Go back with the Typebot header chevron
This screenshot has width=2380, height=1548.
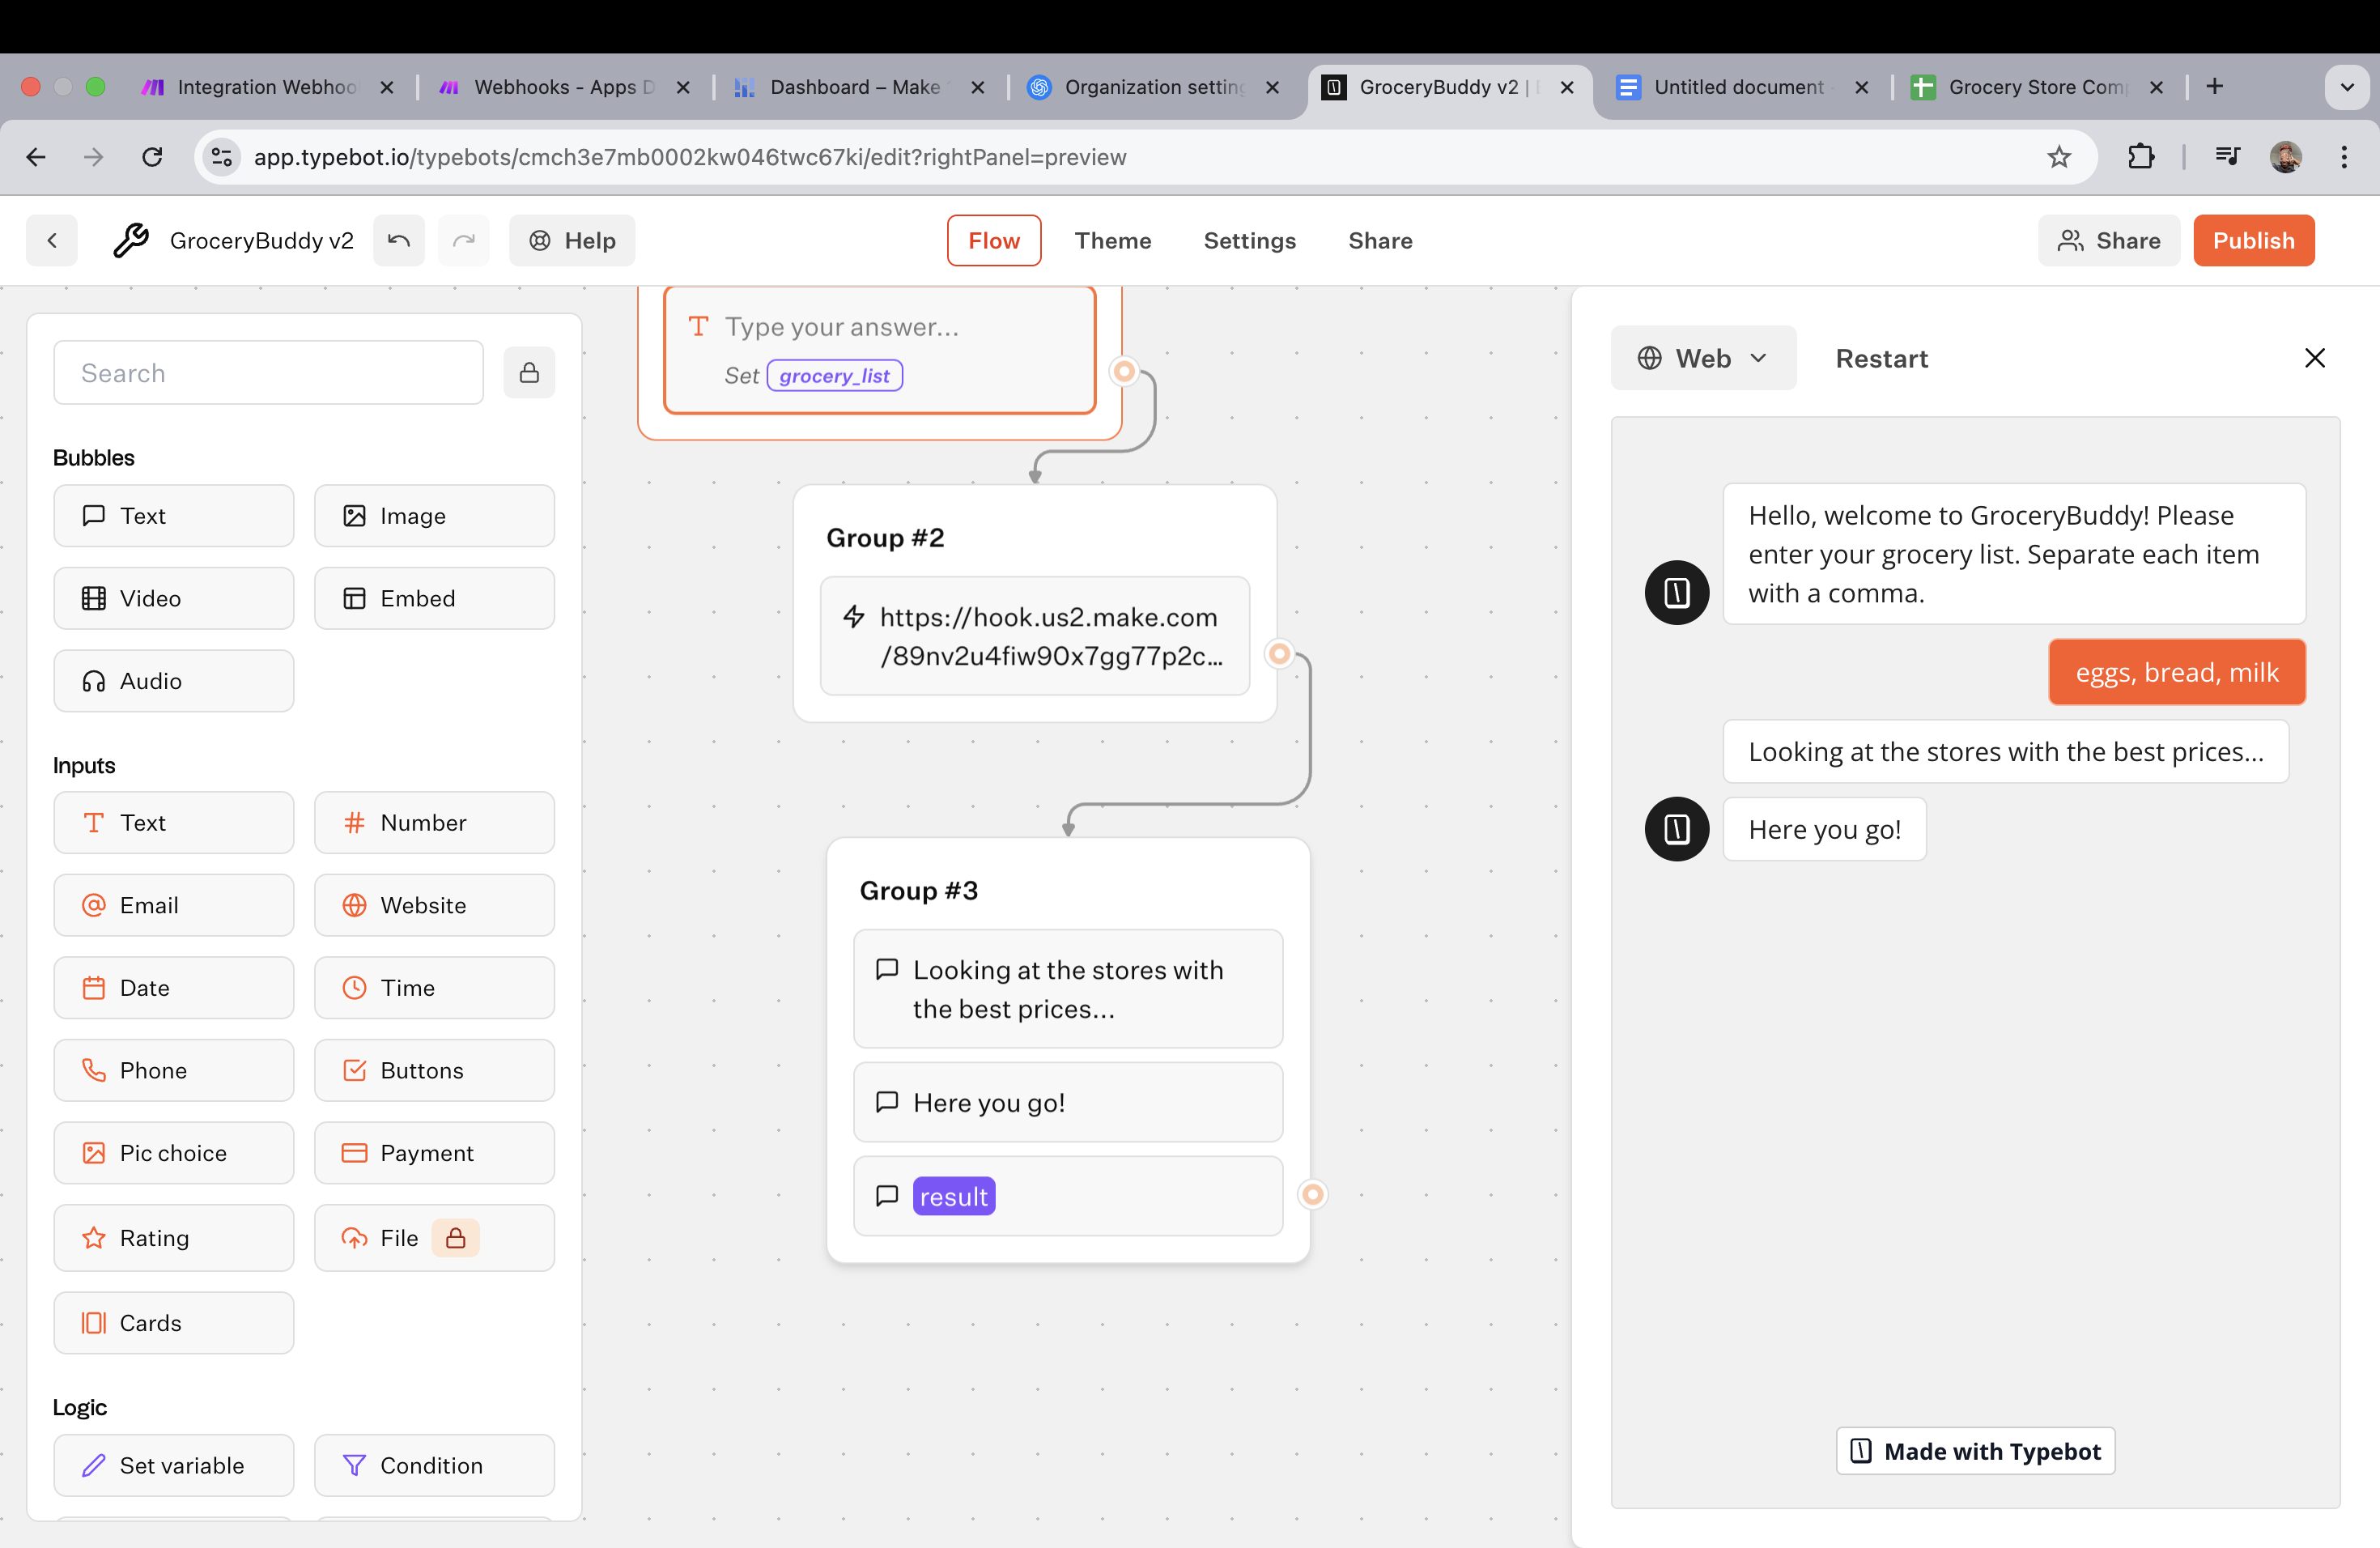pos(52,240)
